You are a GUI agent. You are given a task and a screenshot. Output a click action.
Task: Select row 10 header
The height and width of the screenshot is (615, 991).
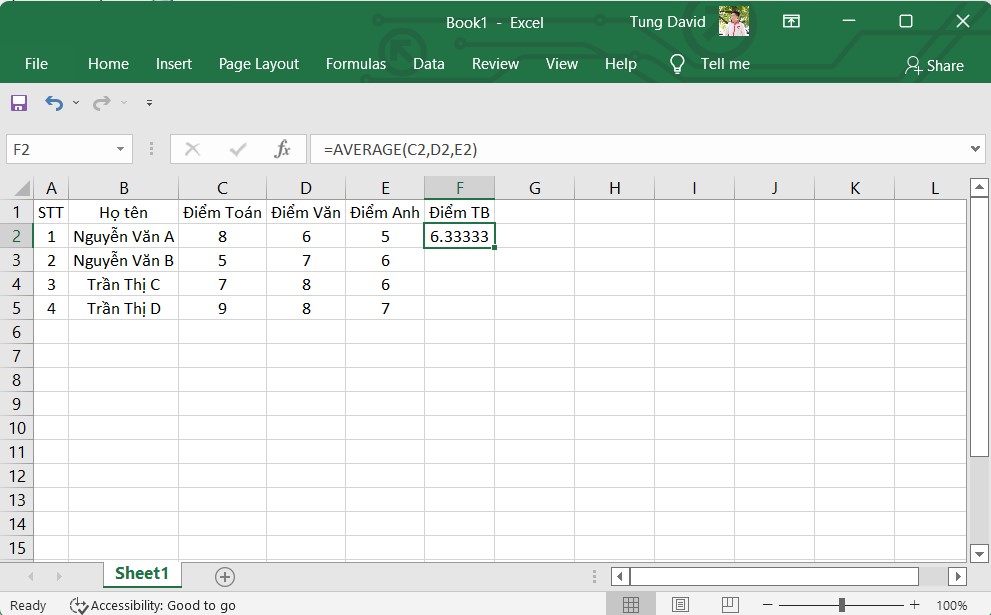pos(16,428)
